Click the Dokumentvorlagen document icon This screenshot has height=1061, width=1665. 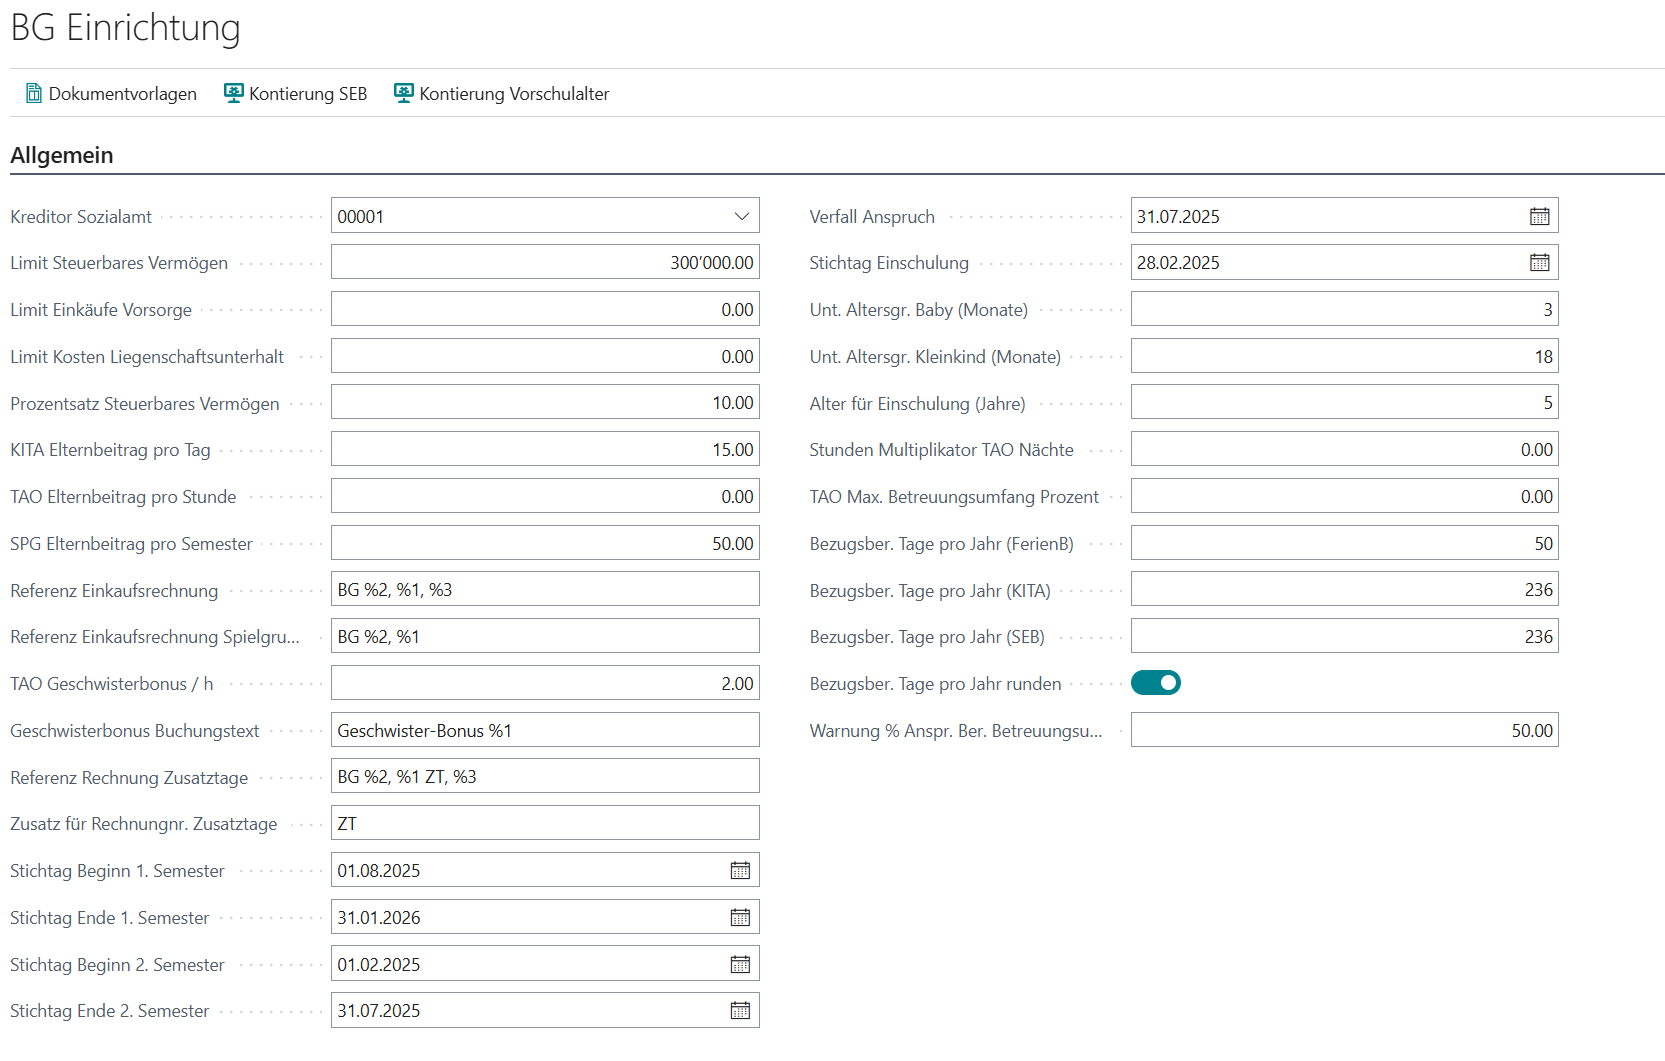tap(34, 93)
